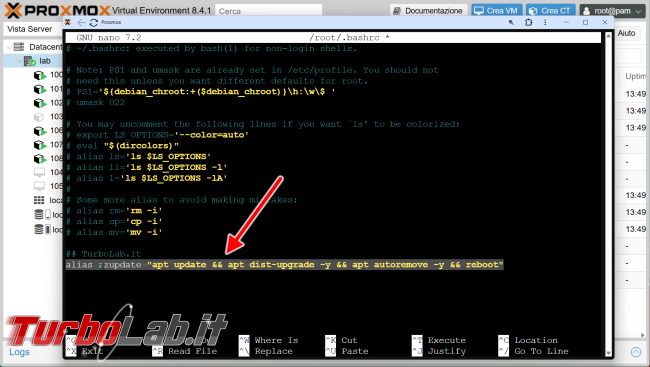Select running container 106 icon

39,131
